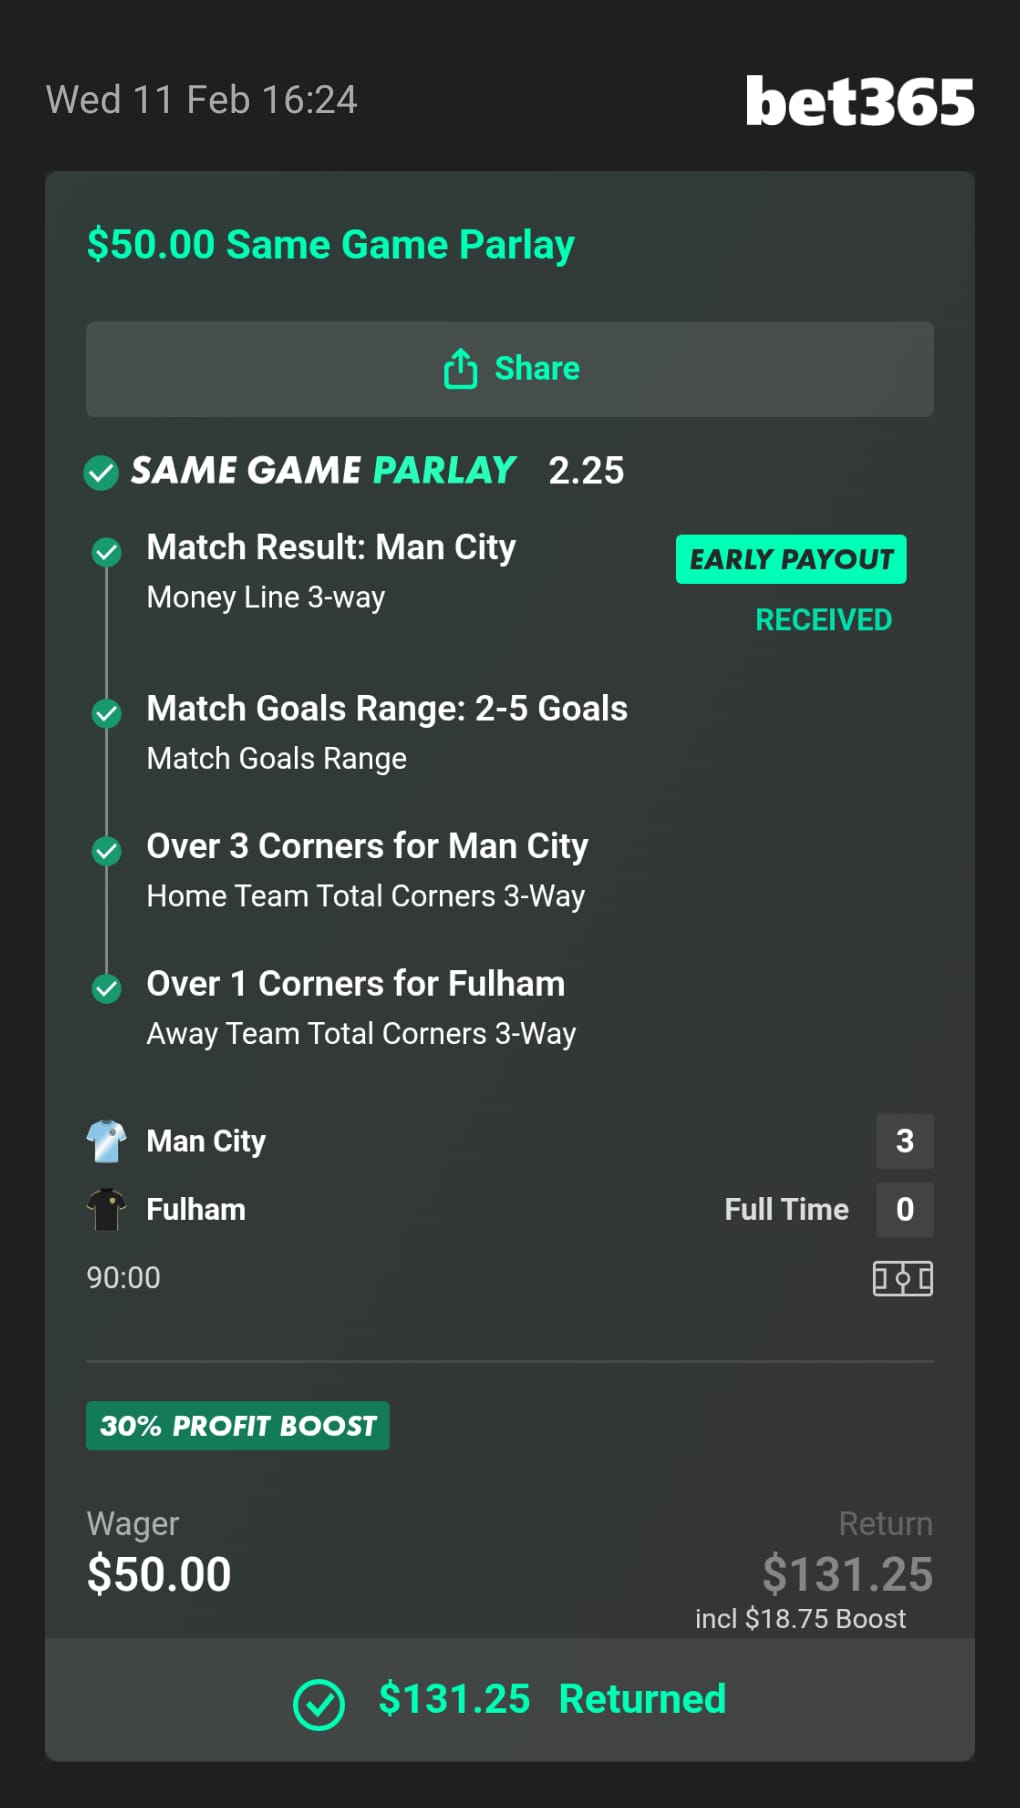Click the $131.25 return amount
The width and height of the screenshot is (1020, 1808).
(x=847, y=1574)
